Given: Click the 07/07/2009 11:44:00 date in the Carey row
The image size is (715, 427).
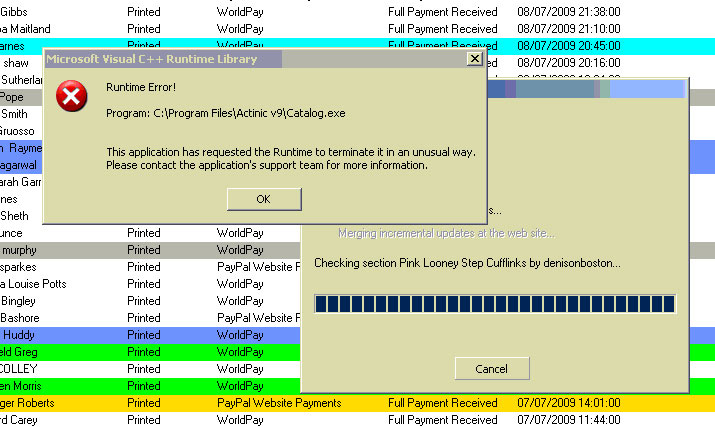Looking at the screenshot, I should click(568, 420).
